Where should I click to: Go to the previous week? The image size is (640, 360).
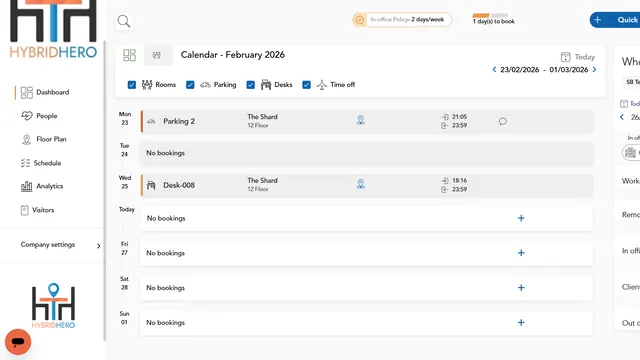(x=494, y=69)
